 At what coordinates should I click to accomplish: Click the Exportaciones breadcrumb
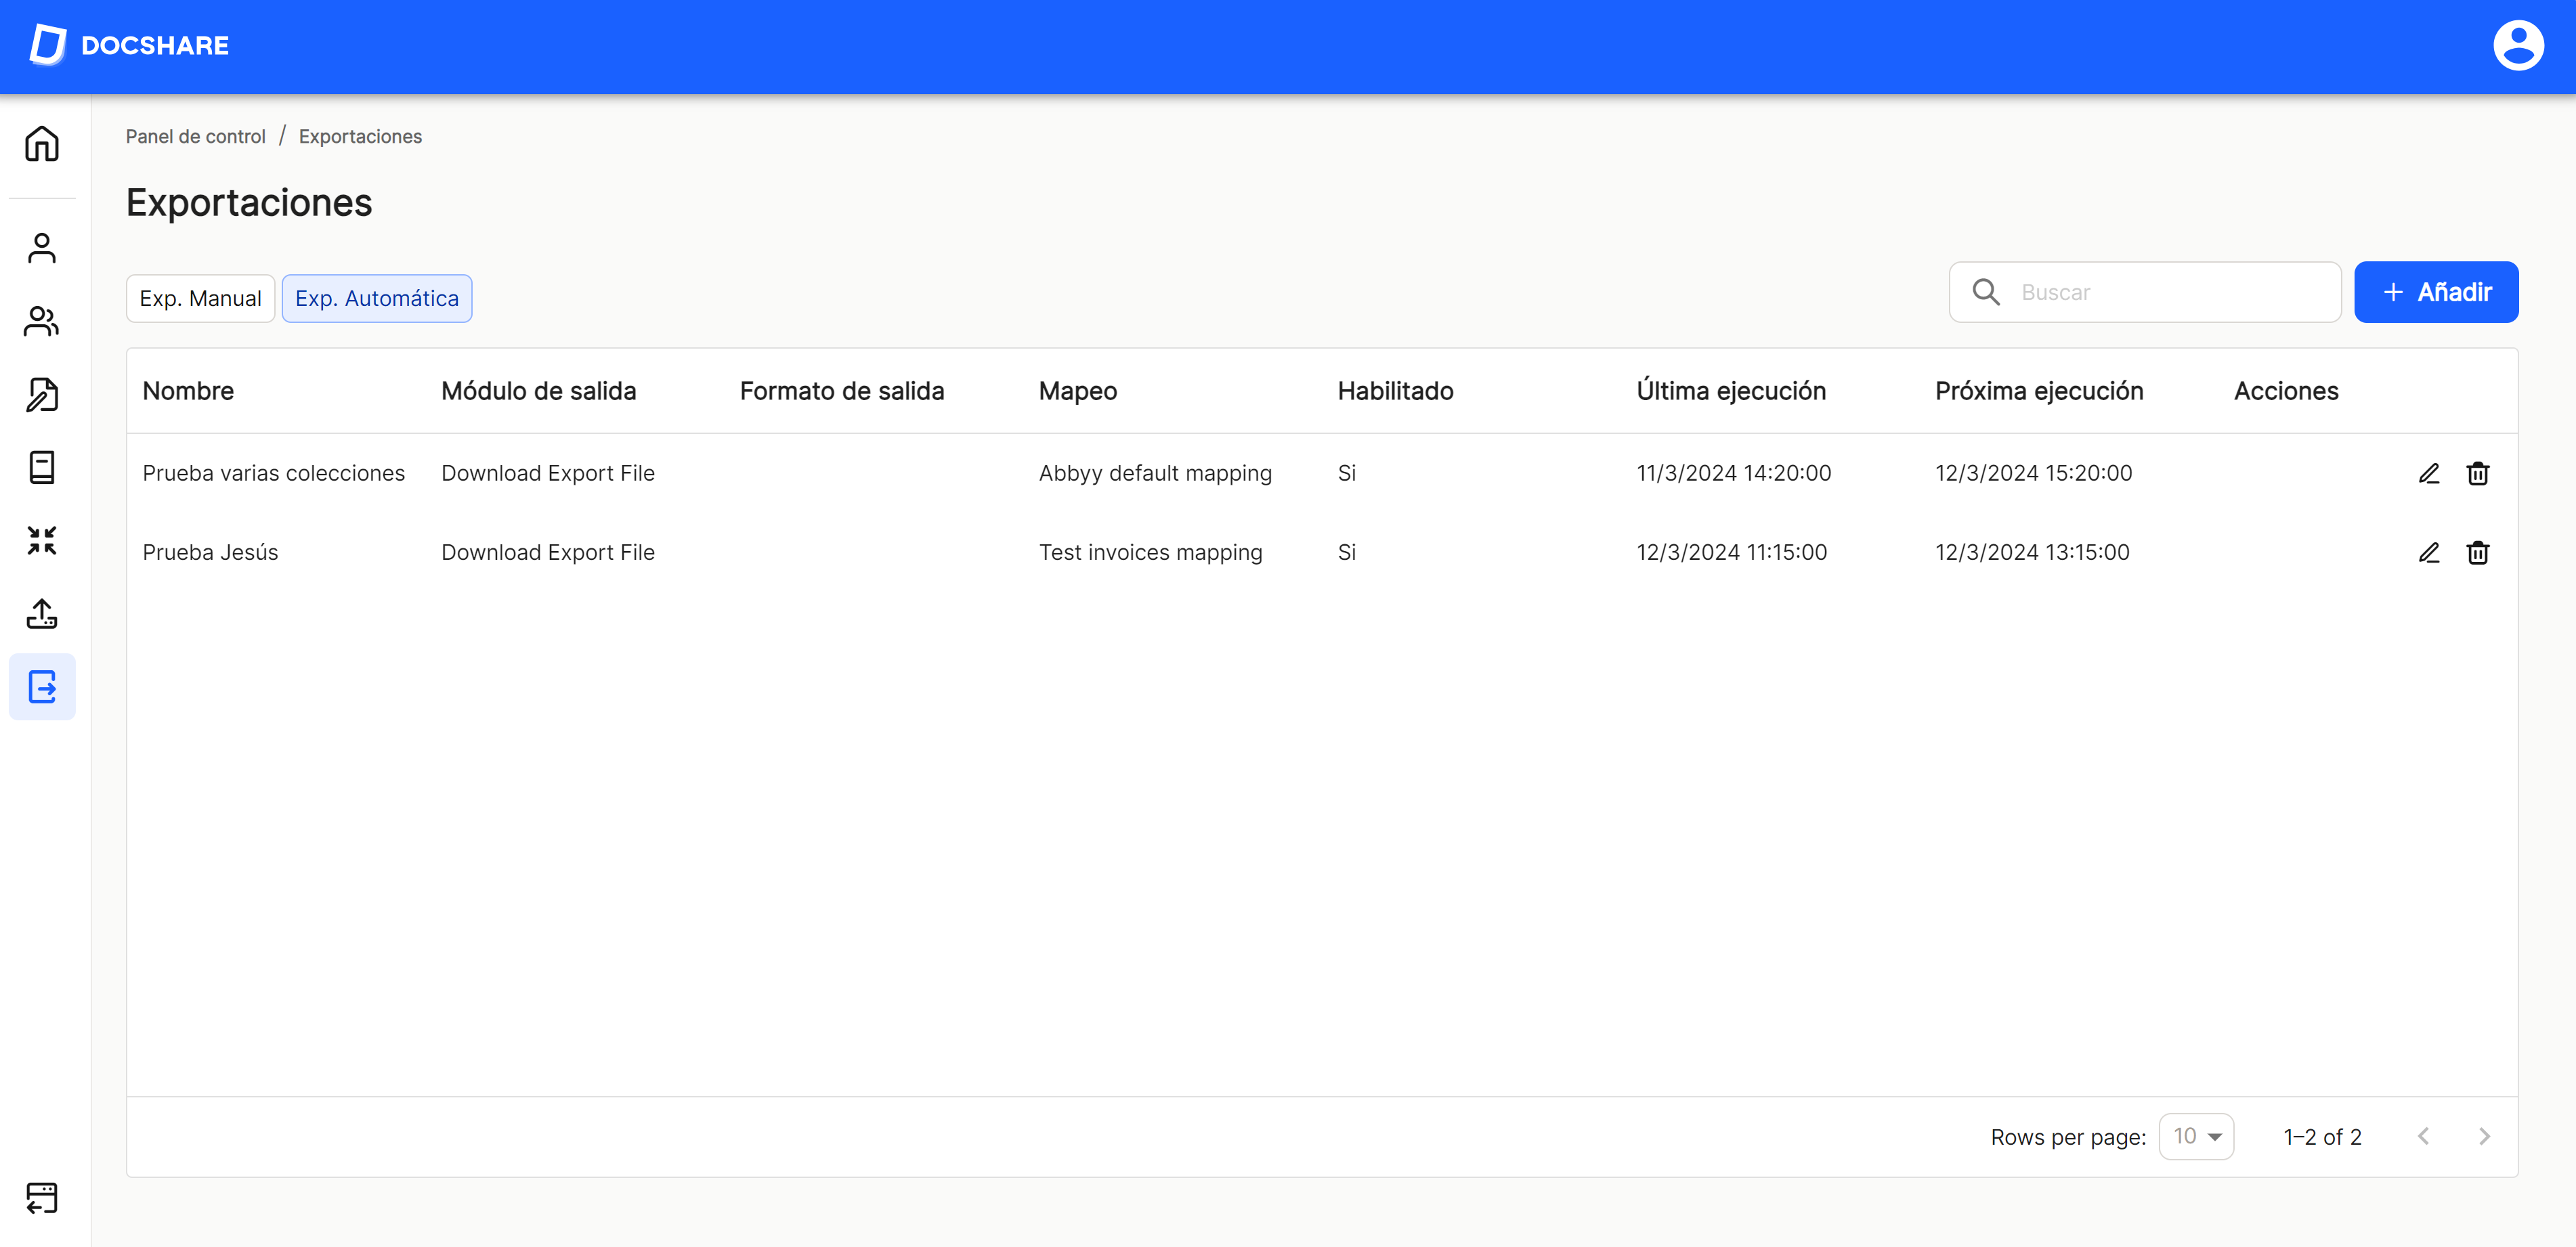tap(360, 136)
